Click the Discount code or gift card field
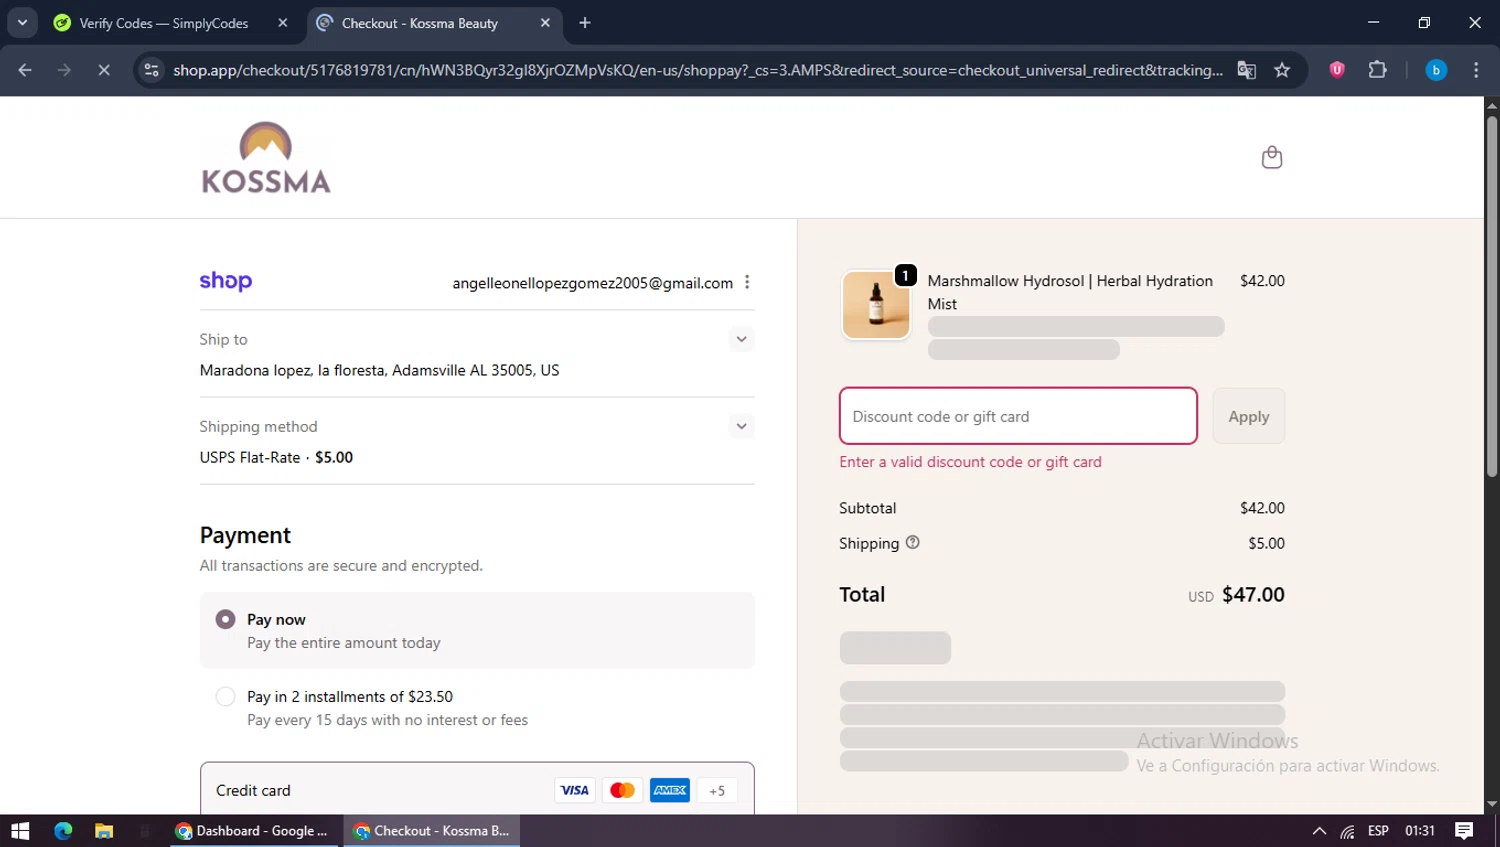 click(x=1018, y=416)
